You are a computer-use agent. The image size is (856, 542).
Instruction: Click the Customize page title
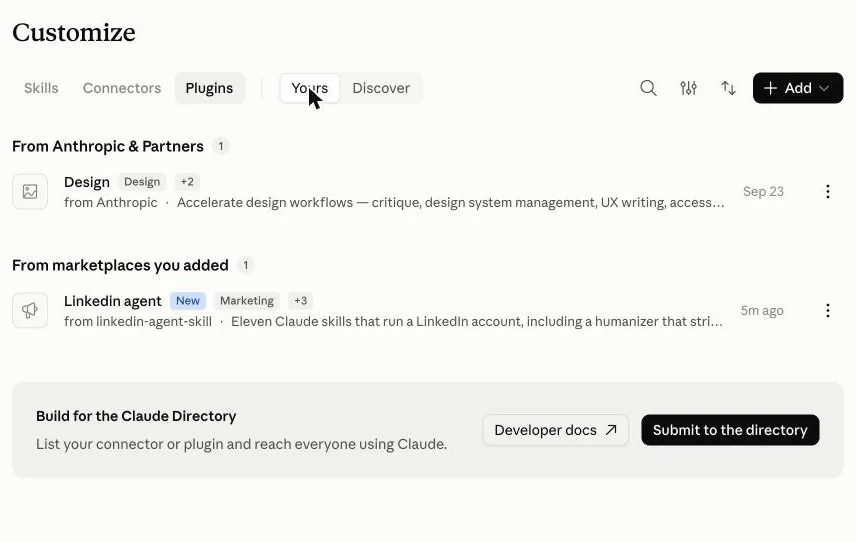74,32
